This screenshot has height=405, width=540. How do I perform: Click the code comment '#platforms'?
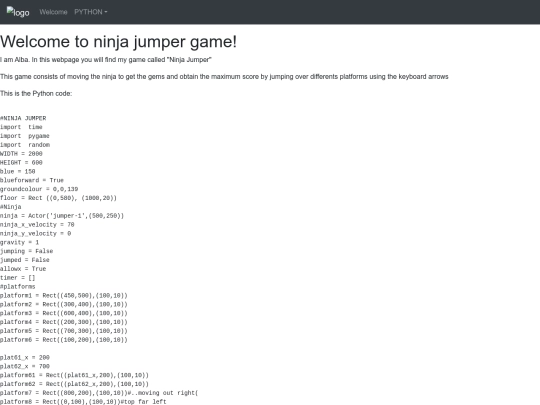[18, 287]
